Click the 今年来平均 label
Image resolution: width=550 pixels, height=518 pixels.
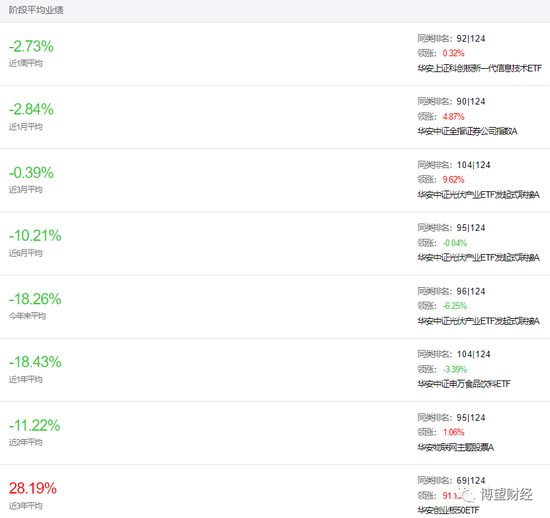click(27, 316)
